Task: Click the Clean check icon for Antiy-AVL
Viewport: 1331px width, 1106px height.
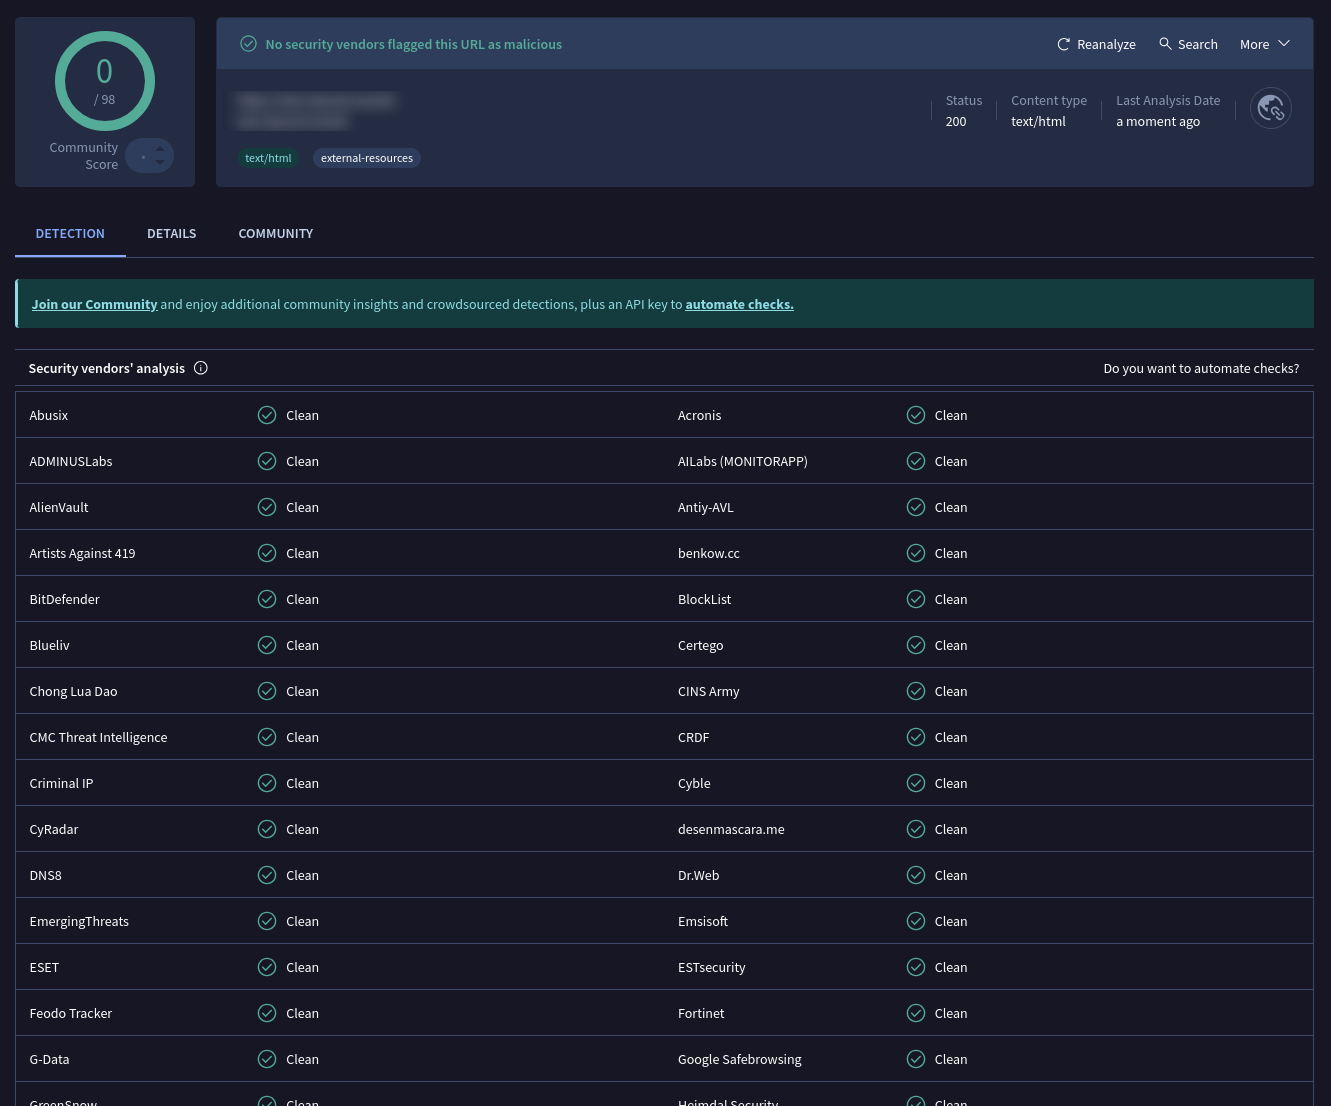Action: [x=916, y=507]
